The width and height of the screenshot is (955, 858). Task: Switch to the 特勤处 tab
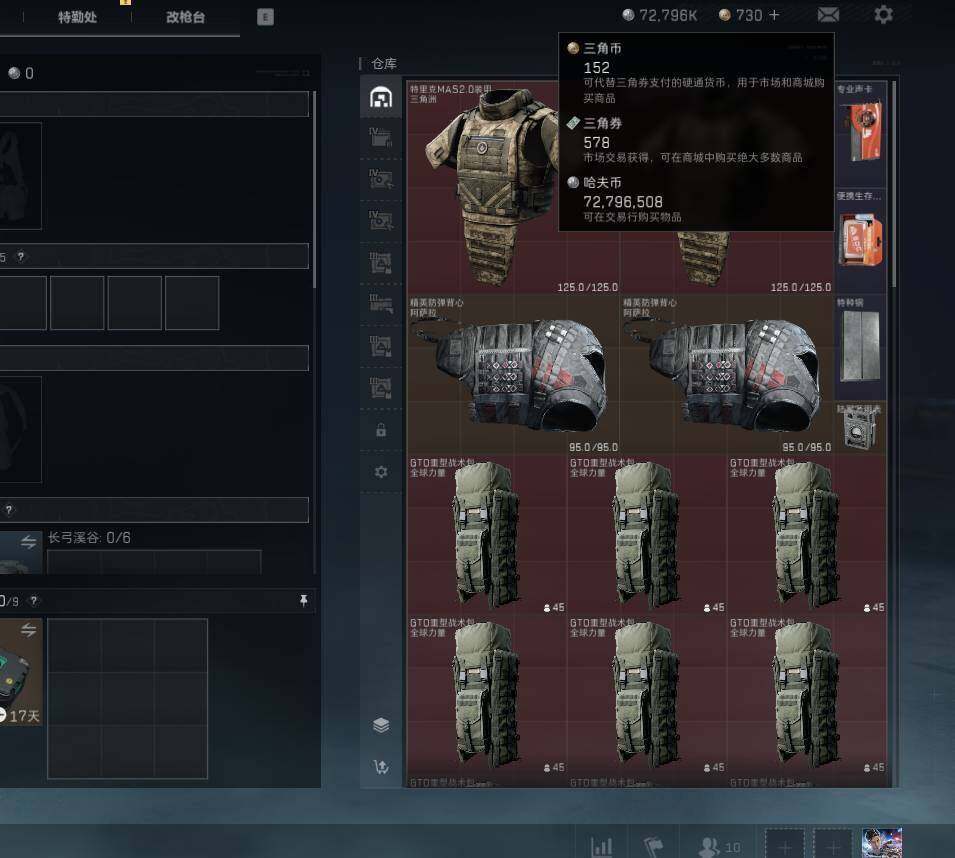click(x=77, y=17)
